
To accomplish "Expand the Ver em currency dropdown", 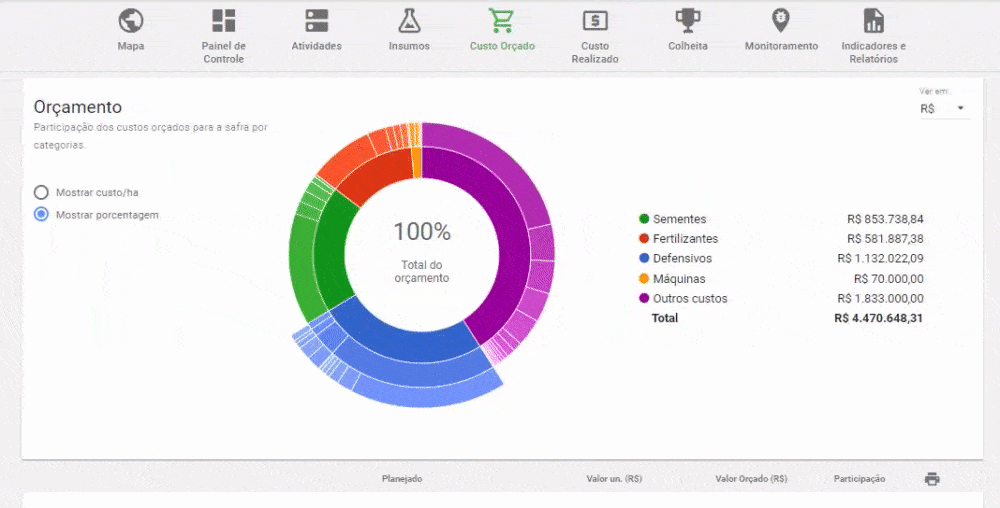I will [x=943, y=108].
